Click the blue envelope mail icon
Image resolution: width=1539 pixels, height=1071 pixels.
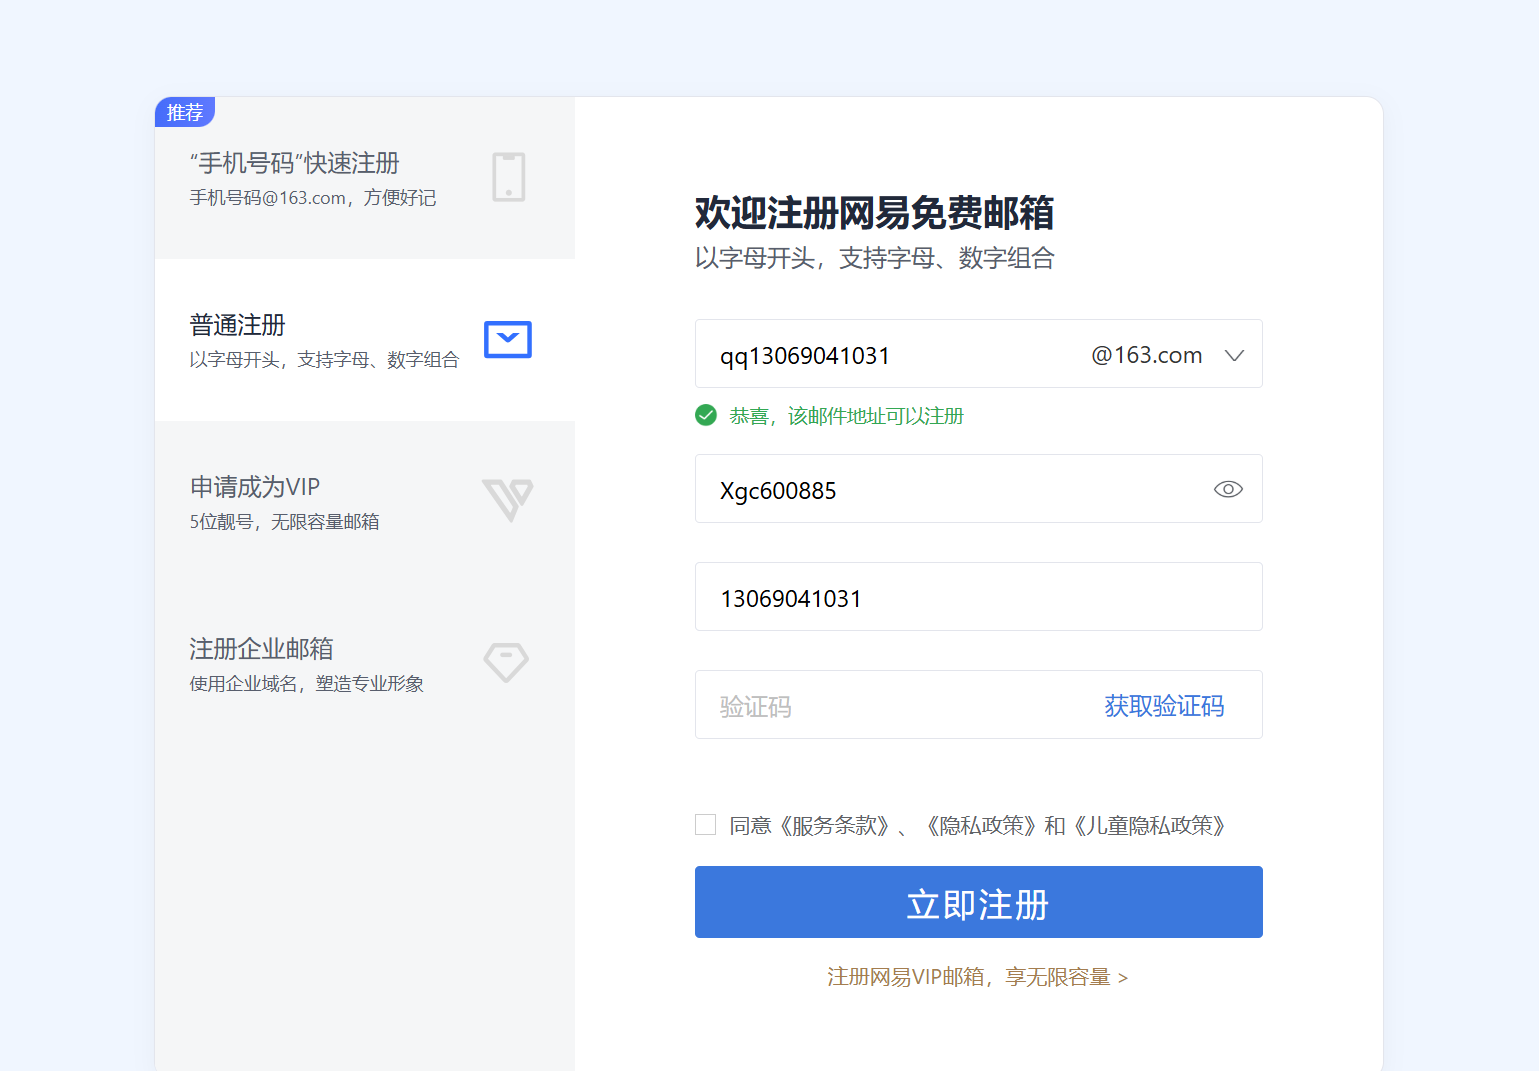click(x=507, y=340)
